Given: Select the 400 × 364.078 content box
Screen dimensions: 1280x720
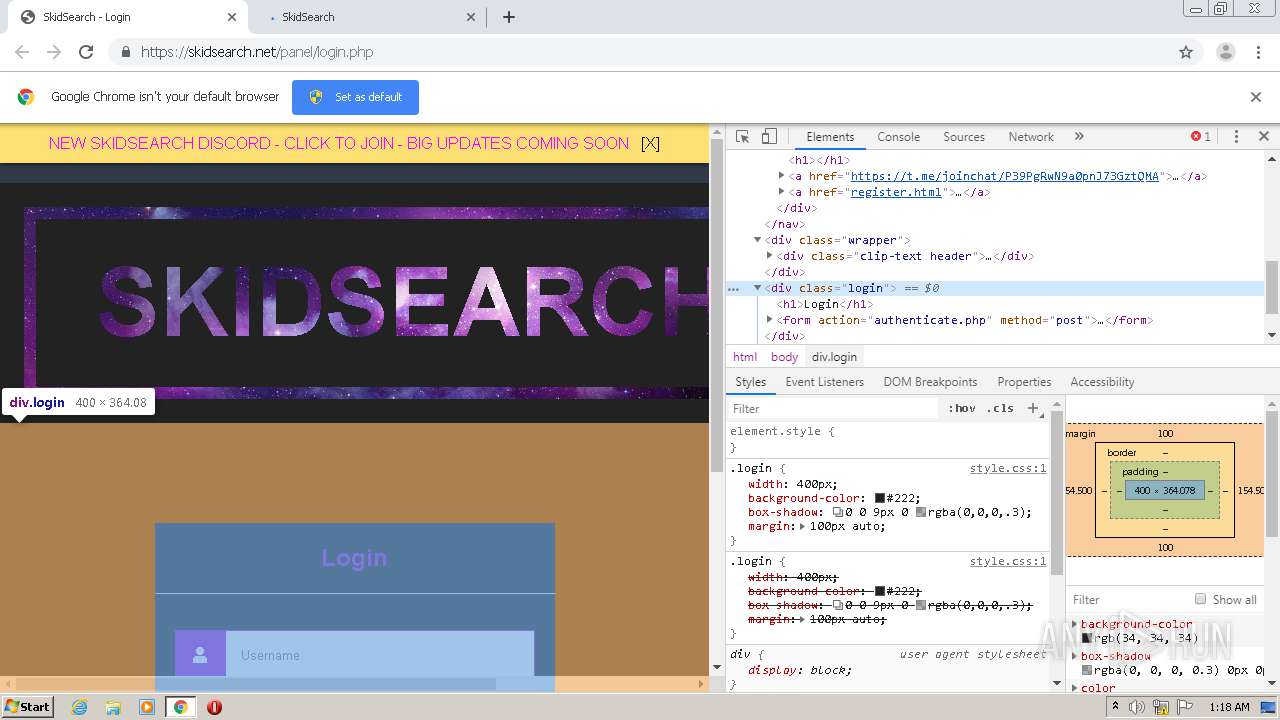Looking at the screenshot, I should [x=1164, y=490].
